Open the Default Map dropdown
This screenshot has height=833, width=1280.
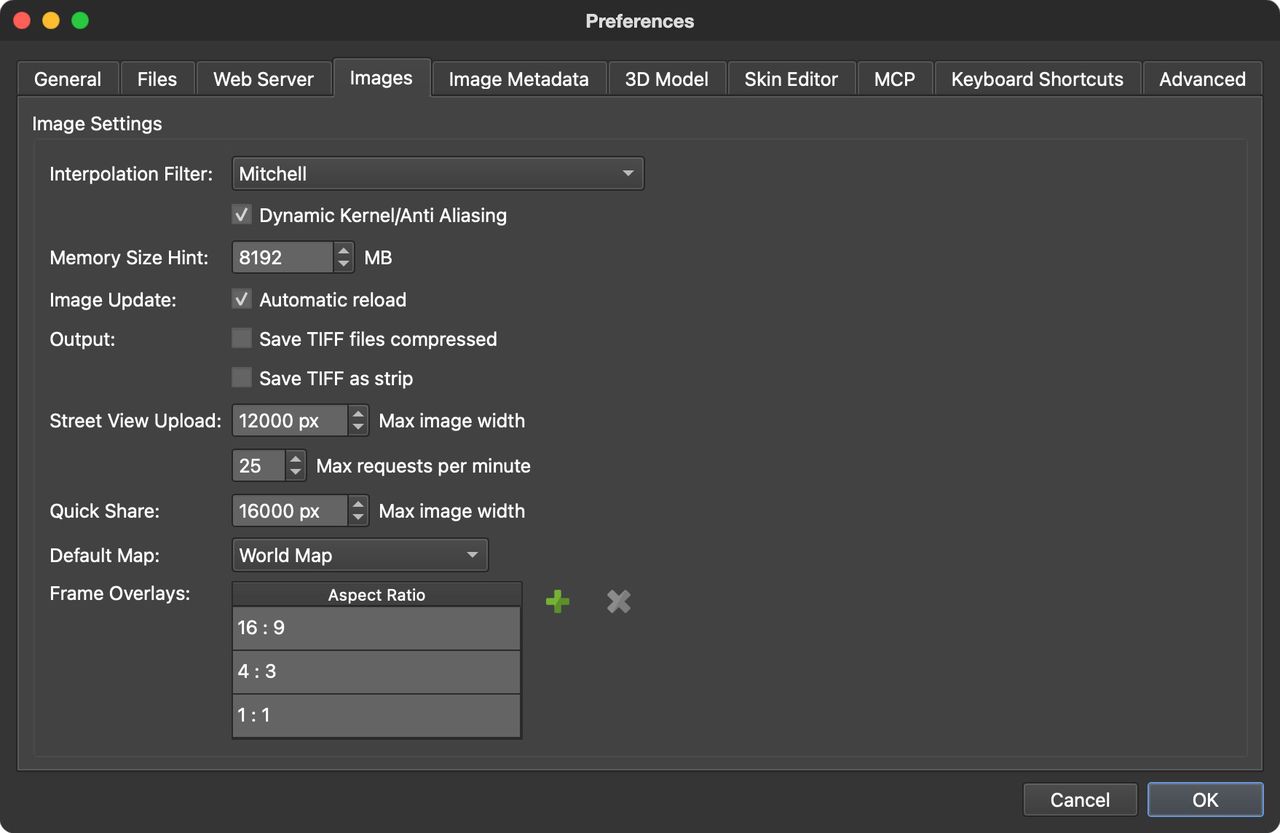tap(360, 555)
